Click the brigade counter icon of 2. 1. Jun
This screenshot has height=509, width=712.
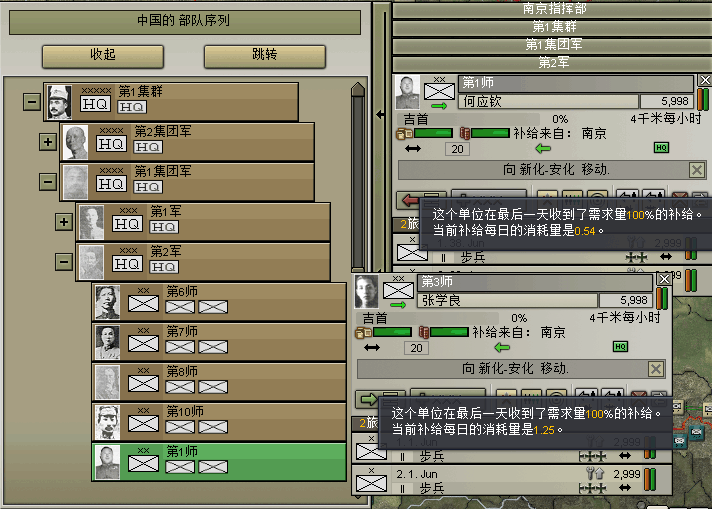click(371, 483)
